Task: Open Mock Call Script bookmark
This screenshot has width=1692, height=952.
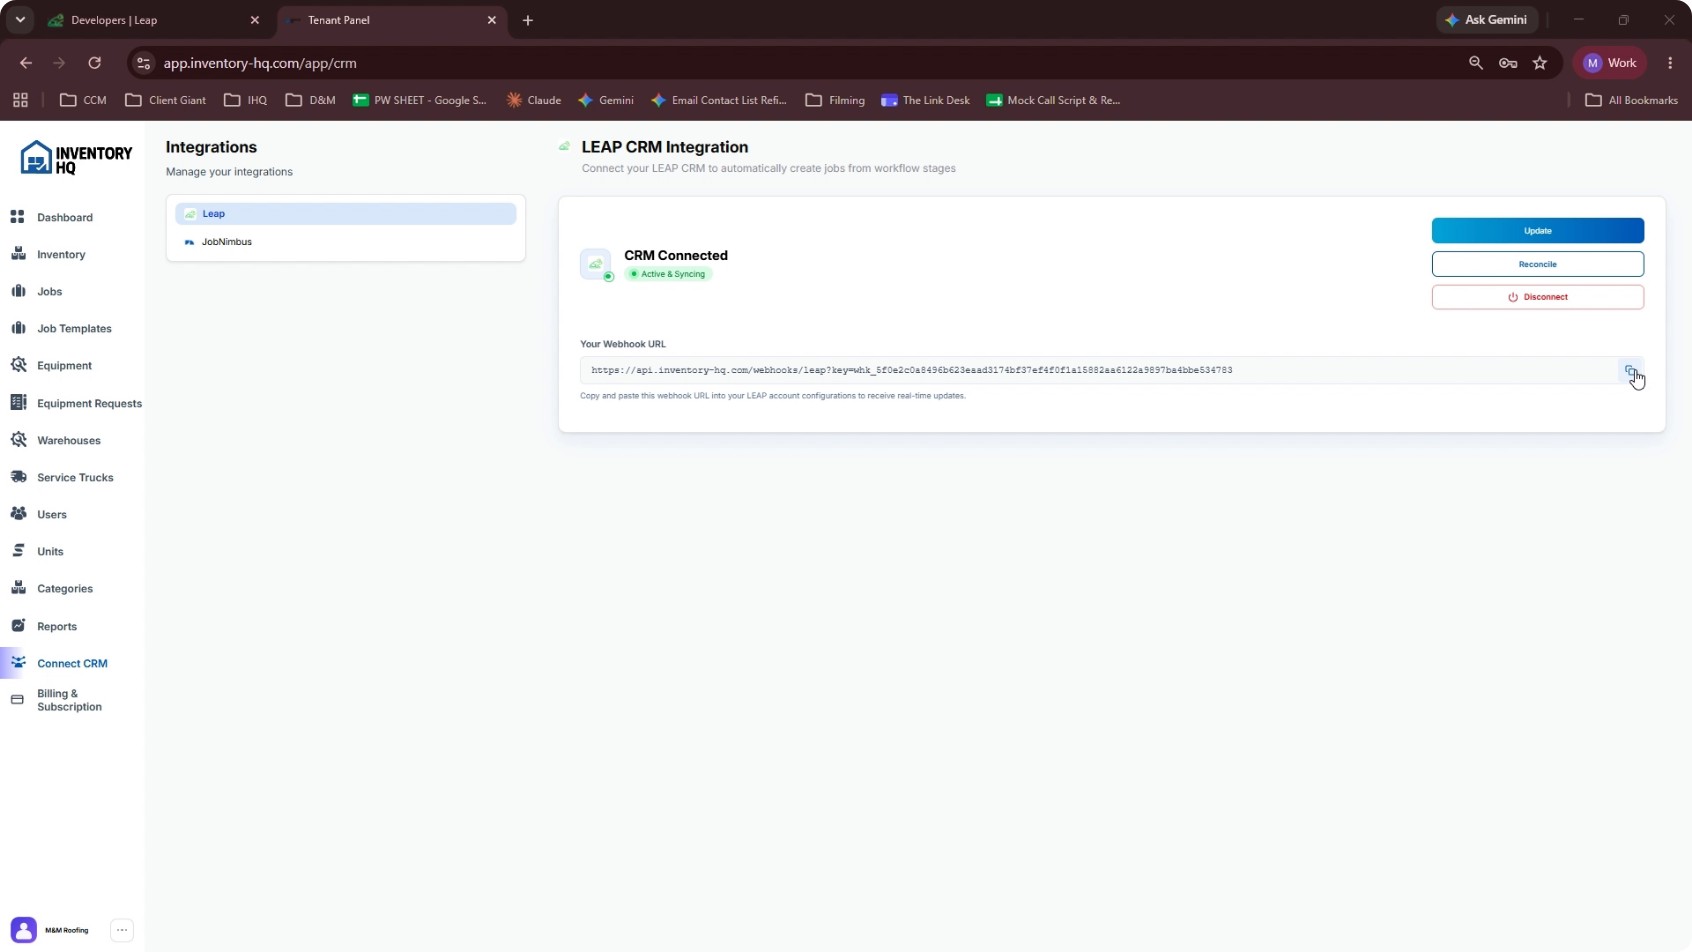Action: (1053, 100)
